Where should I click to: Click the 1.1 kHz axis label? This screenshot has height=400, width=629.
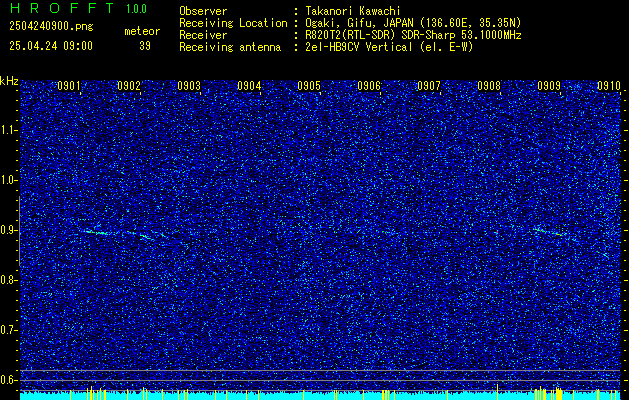click(x=8, y=130)
